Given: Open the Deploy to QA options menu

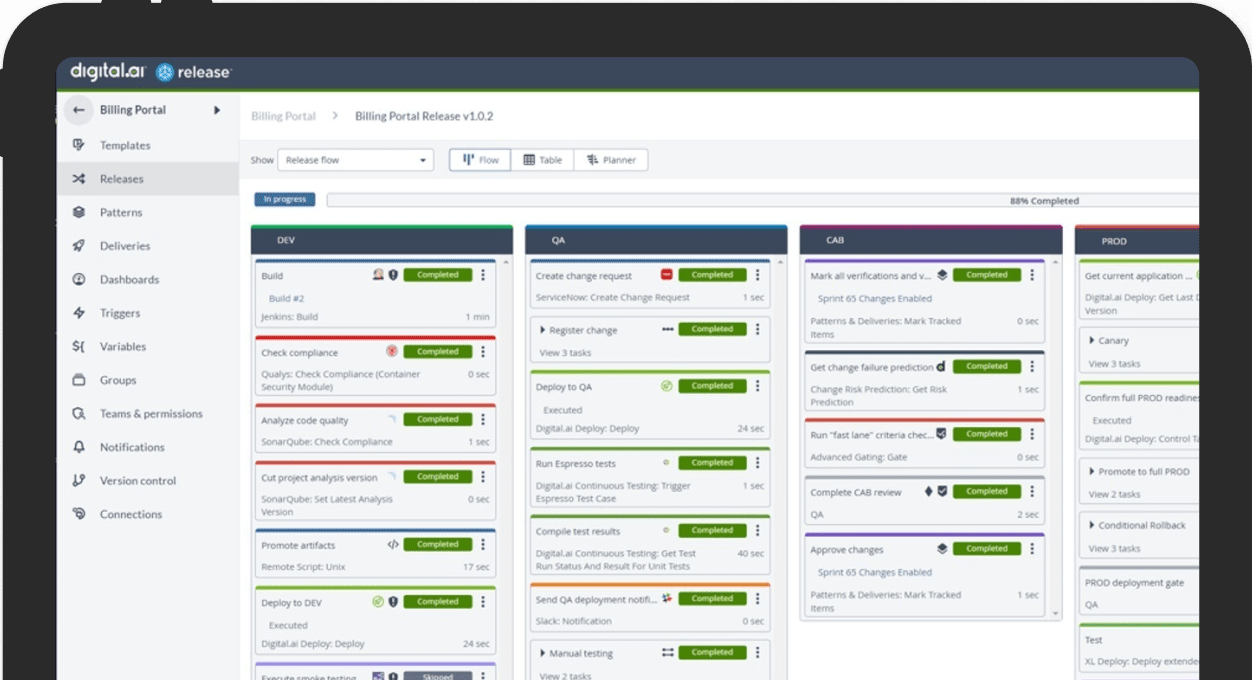Looking at the screenshot, I should 757,386.
